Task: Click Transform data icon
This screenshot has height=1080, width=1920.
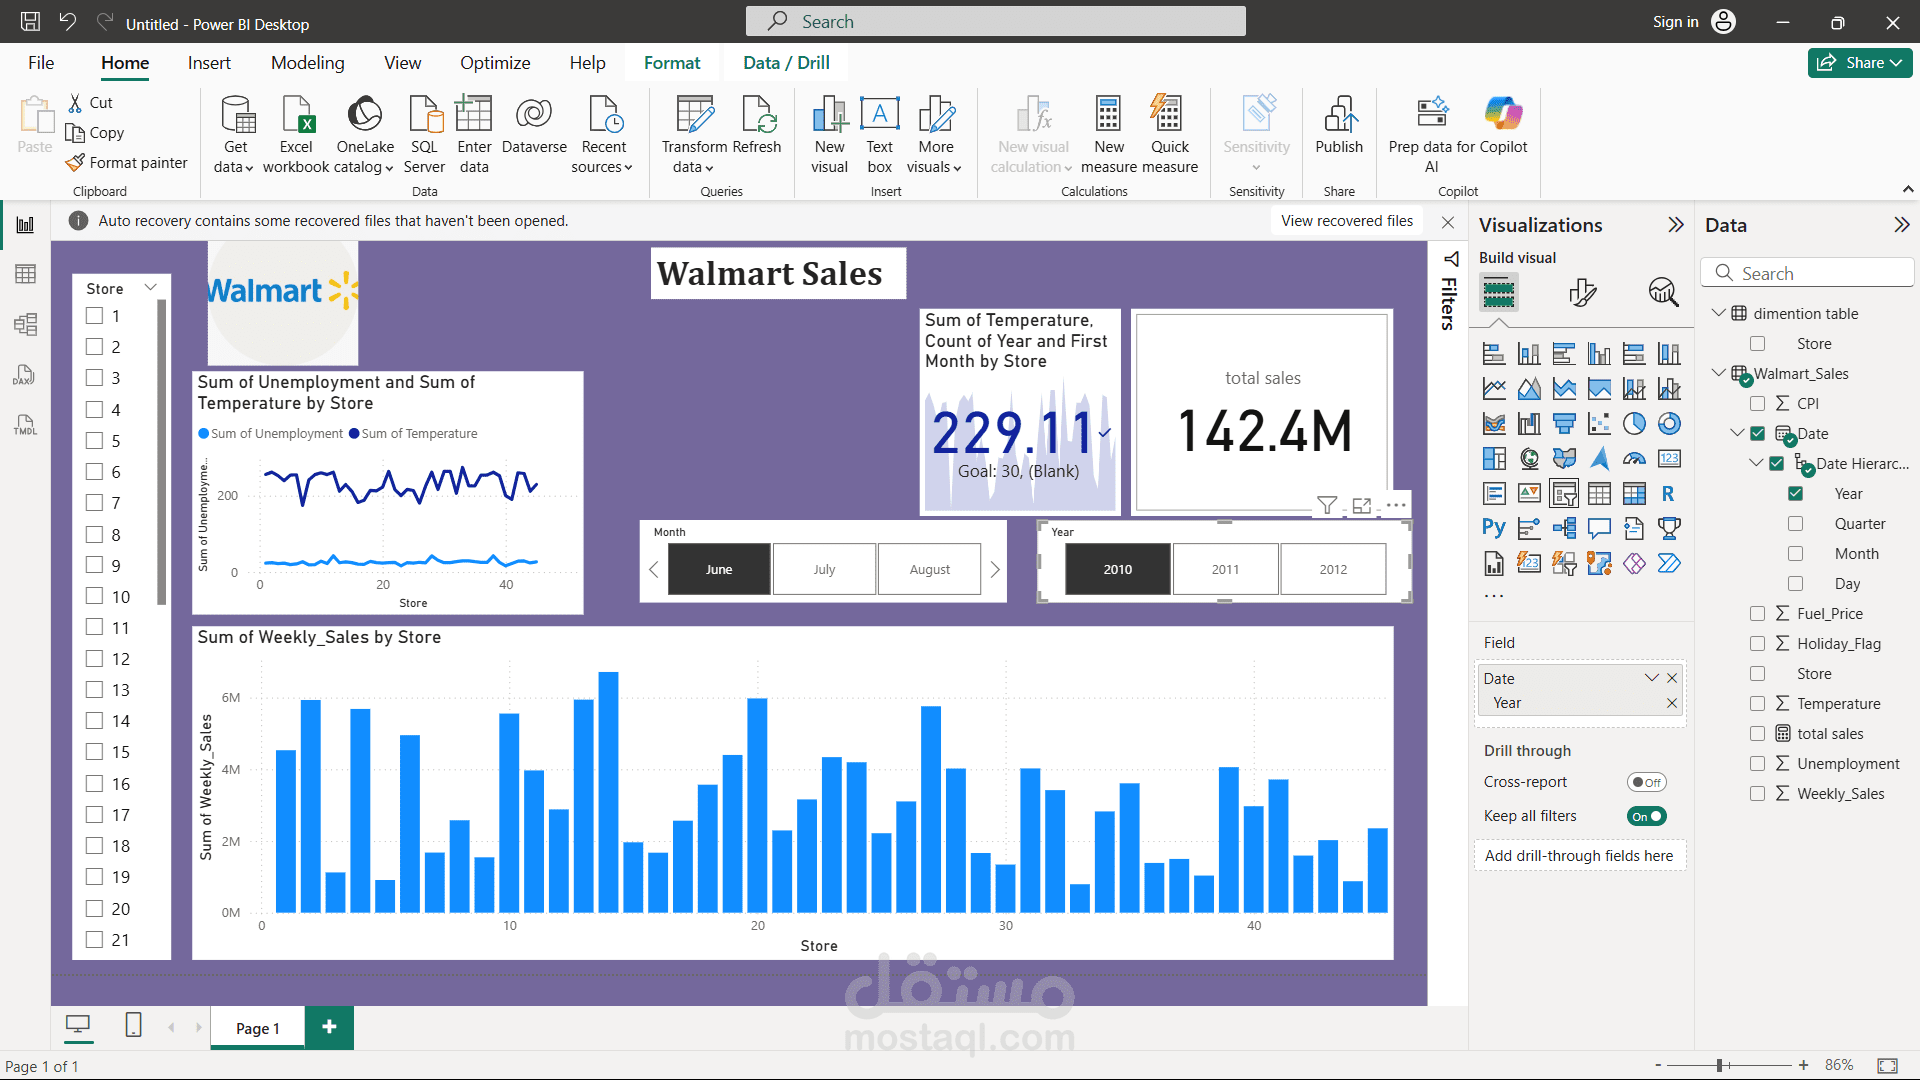Action: 694,134
